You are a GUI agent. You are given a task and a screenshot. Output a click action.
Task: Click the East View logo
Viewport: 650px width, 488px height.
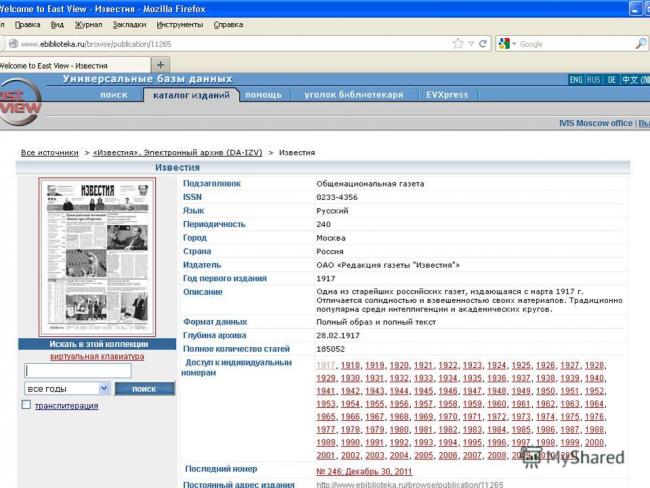click(21, 102)
